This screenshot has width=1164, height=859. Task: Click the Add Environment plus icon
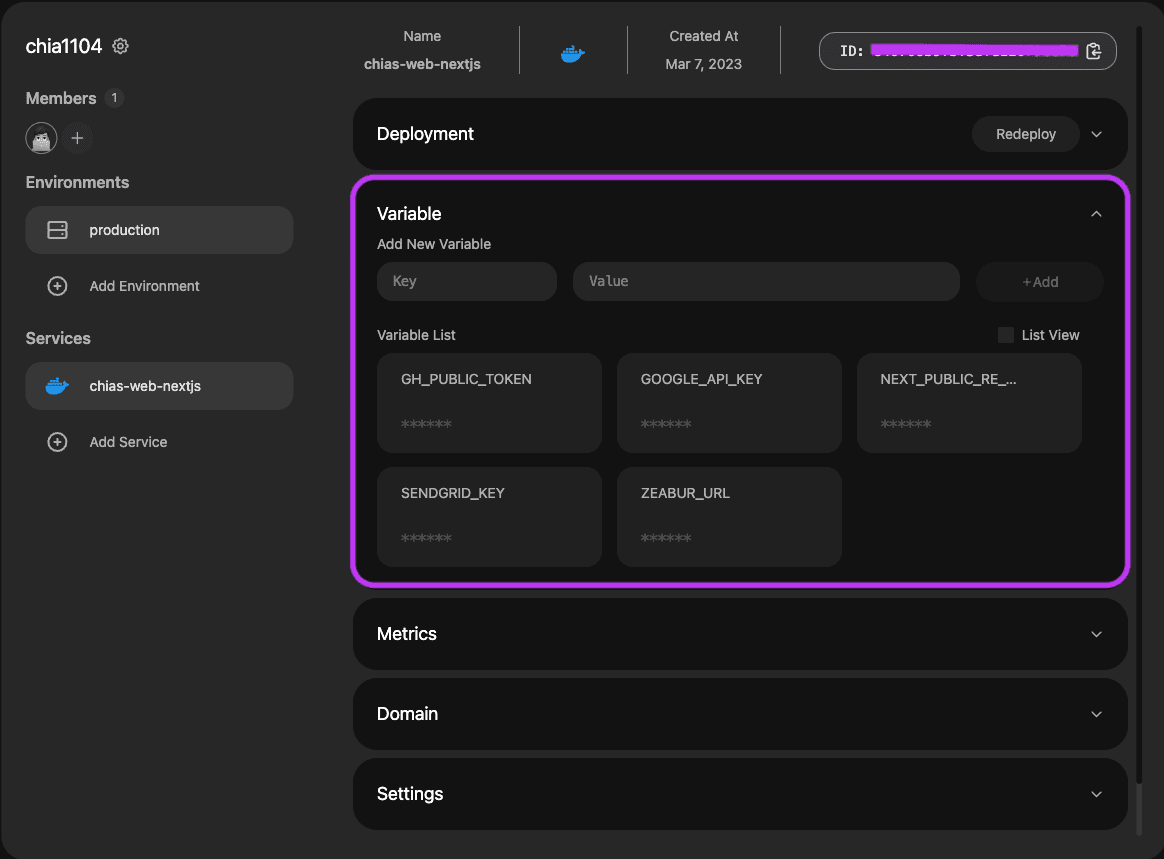pos(57,285)
